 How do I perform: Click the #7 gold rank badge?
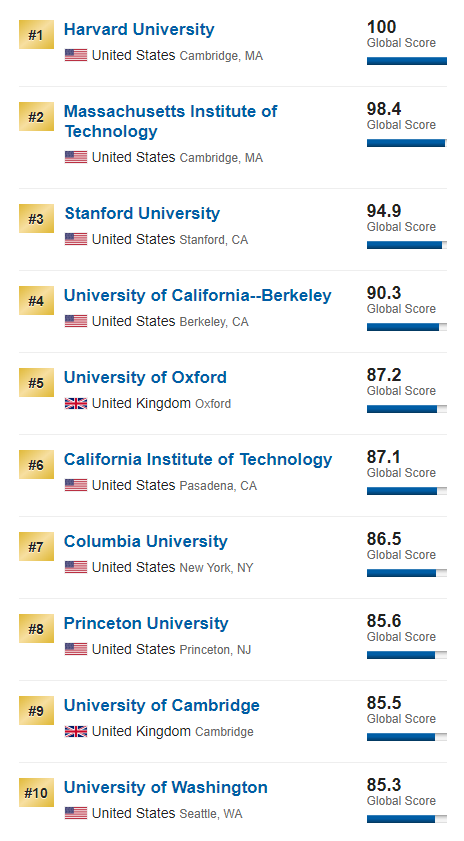(36, 547)
